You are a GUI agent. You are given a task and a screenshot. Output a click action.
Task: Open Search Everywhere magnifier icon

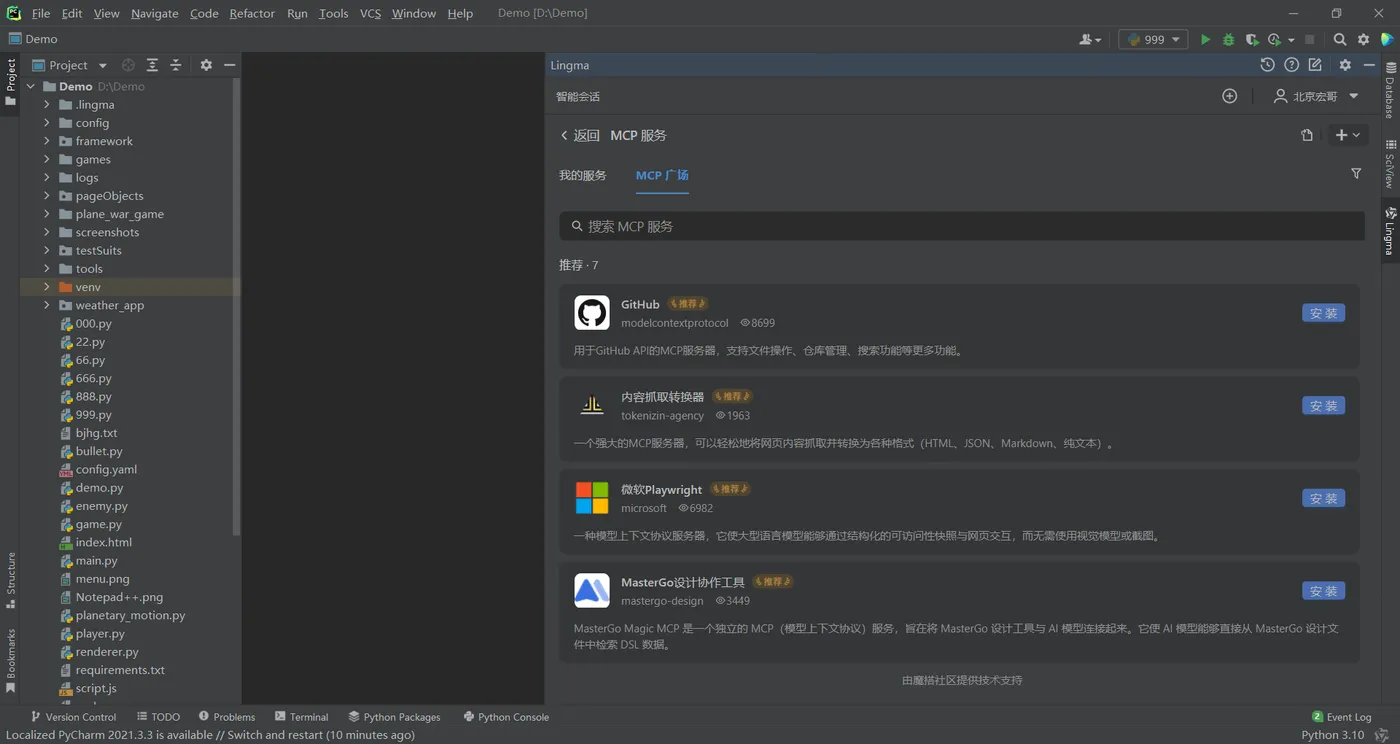[x=1340, y=39]
